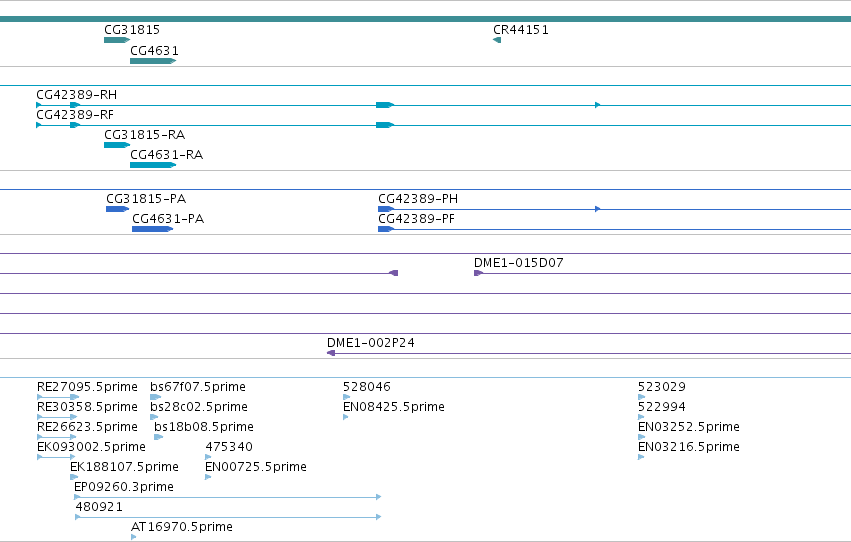Click the EP09260.3prime label
The height and width of the screenshot is (542, 851).
tap(124, 487)
